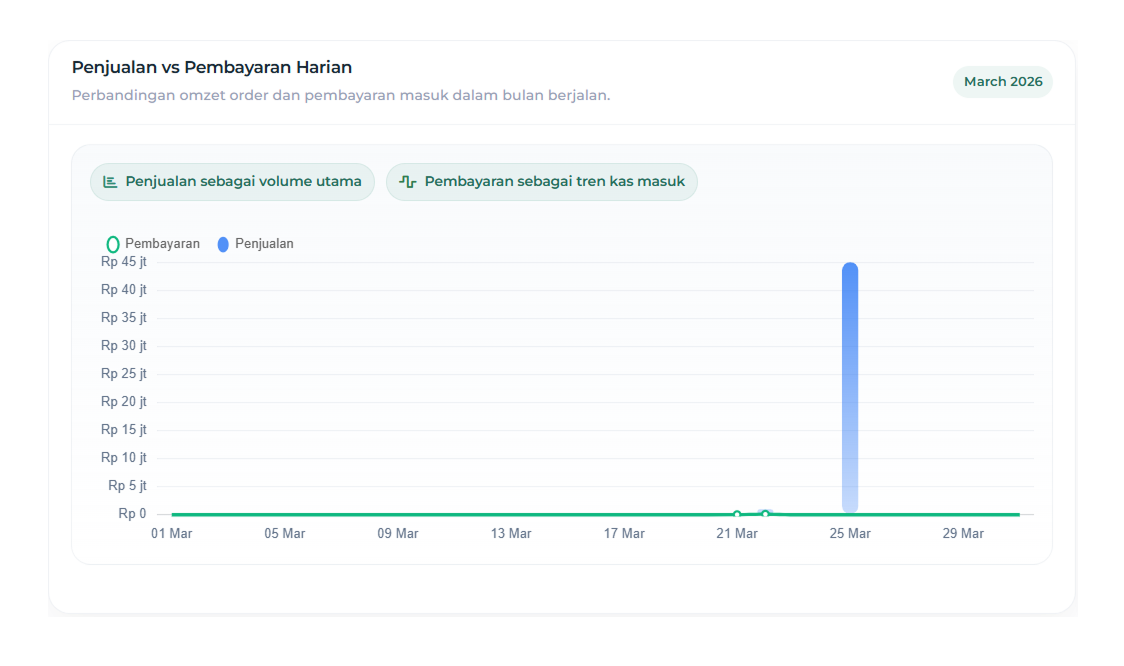Viewport: 1124px width, 666px height.
Task: Toggle the Penjualan blue legend marker
Action: (x=223, y=244)
